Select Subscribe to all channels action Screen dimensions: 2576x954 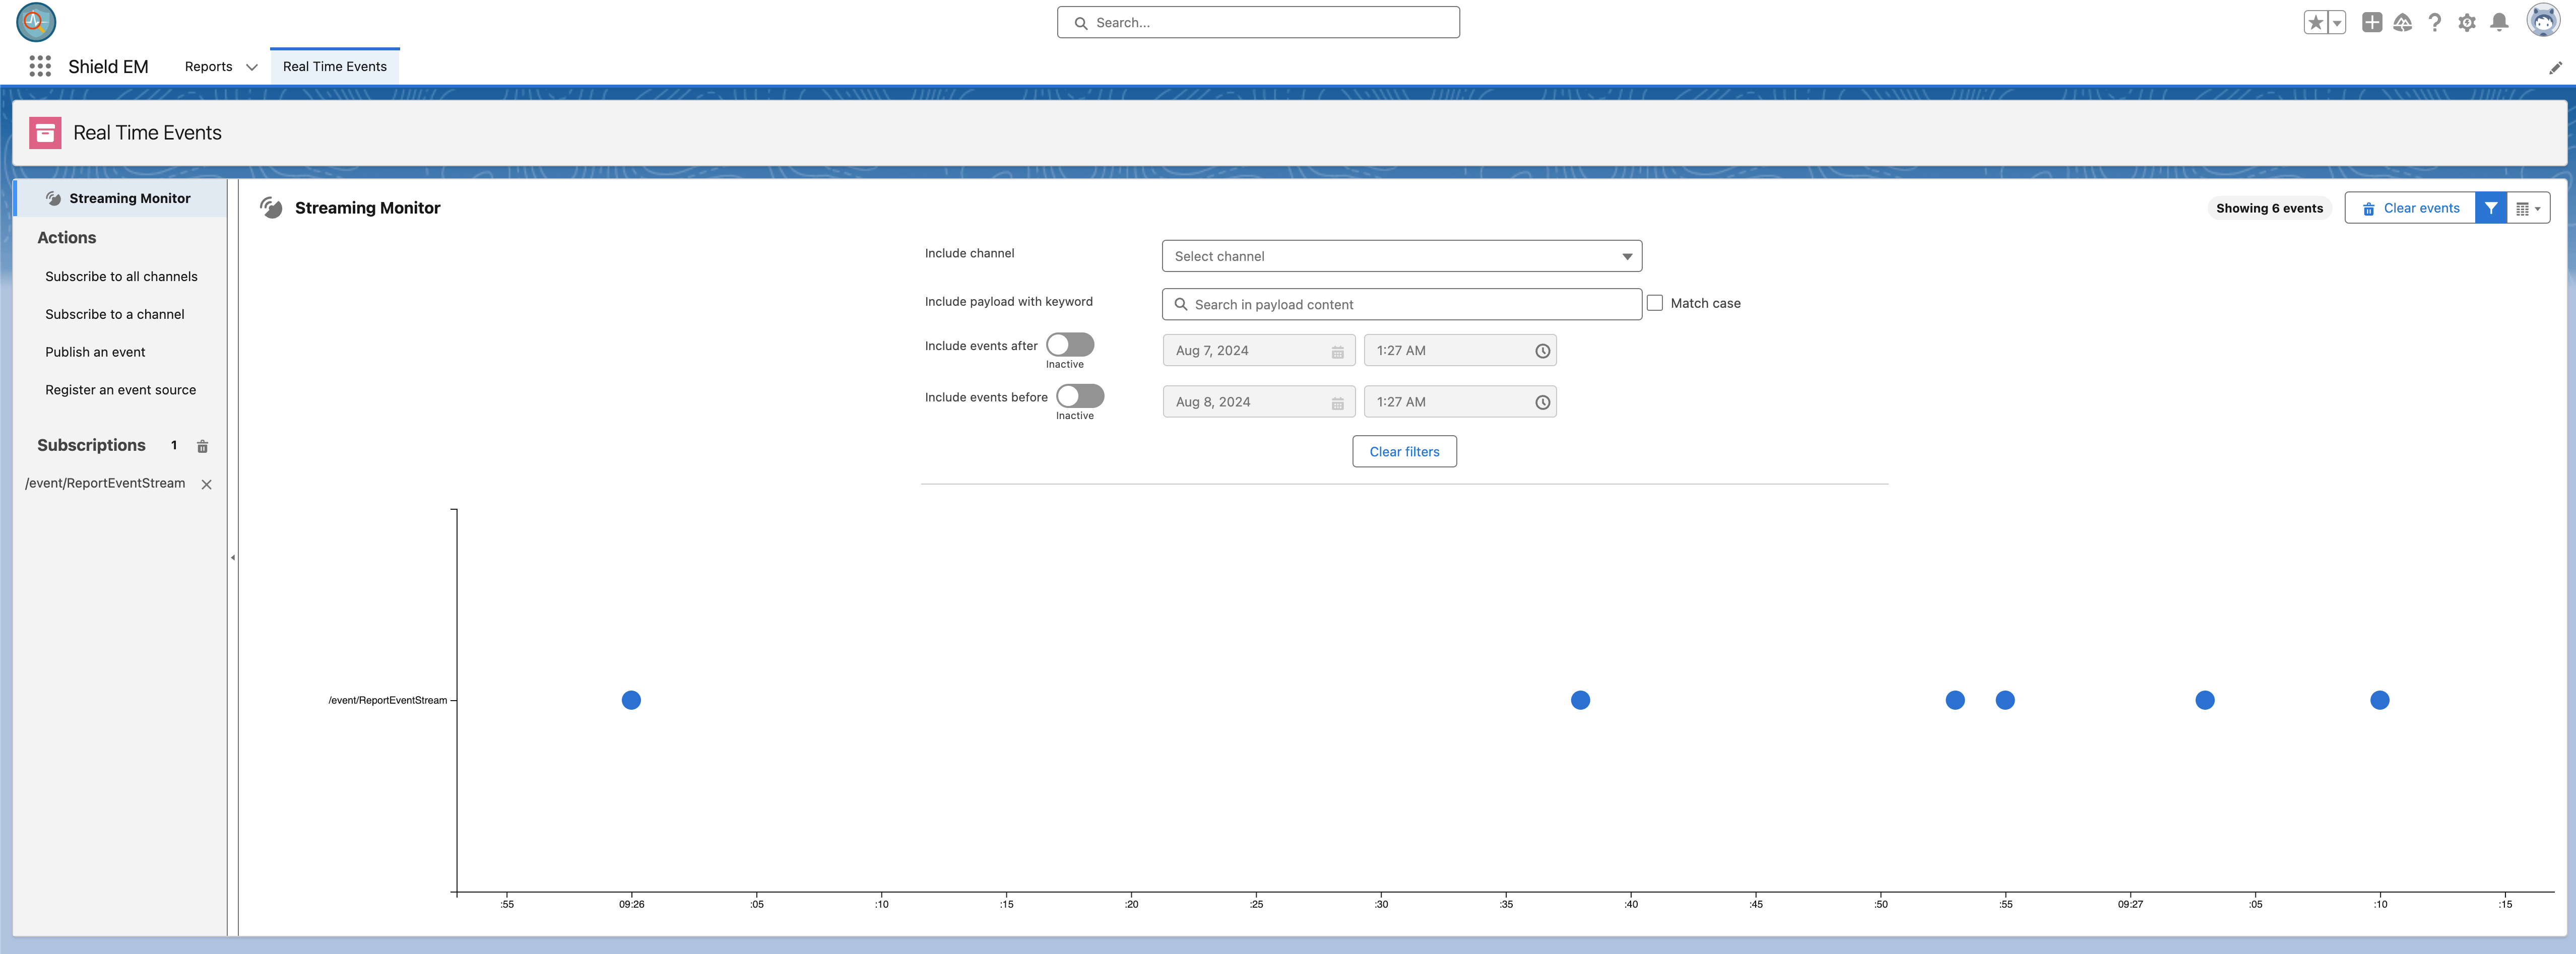coord(121,276)
